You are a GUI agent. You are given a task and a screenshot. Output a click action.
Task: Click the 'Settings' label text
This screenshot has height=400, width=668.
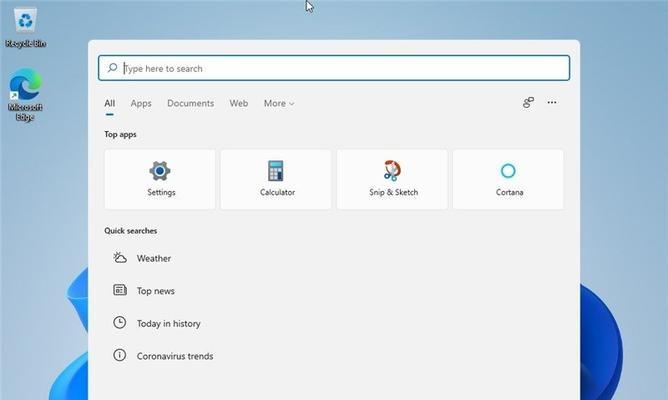[161, 192]
